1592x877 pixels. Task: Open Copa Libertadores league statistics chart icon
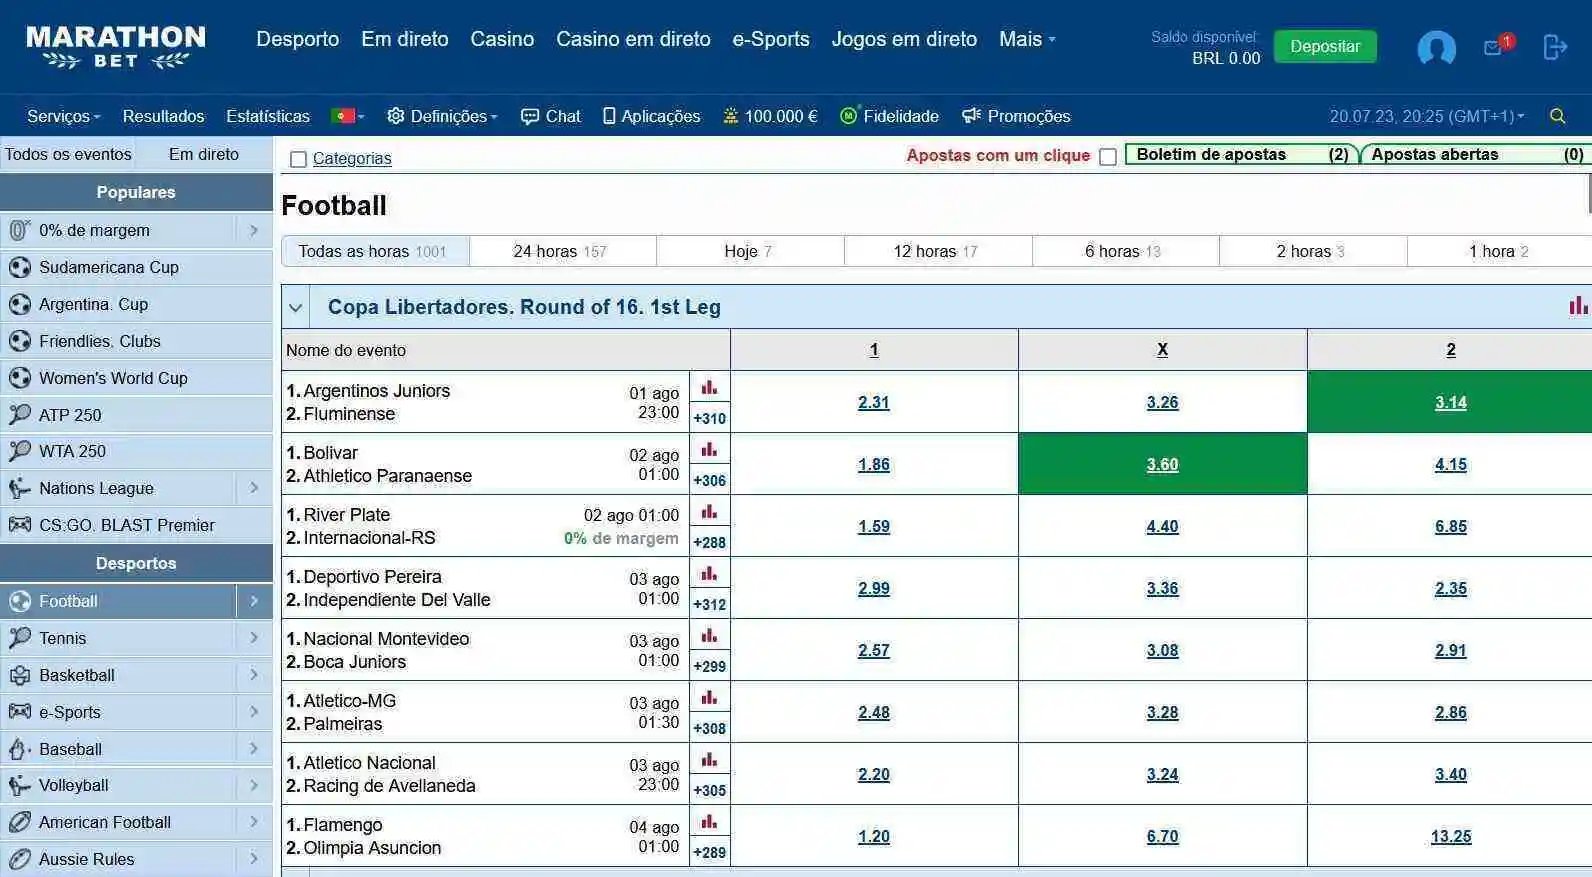point(1578,306)
